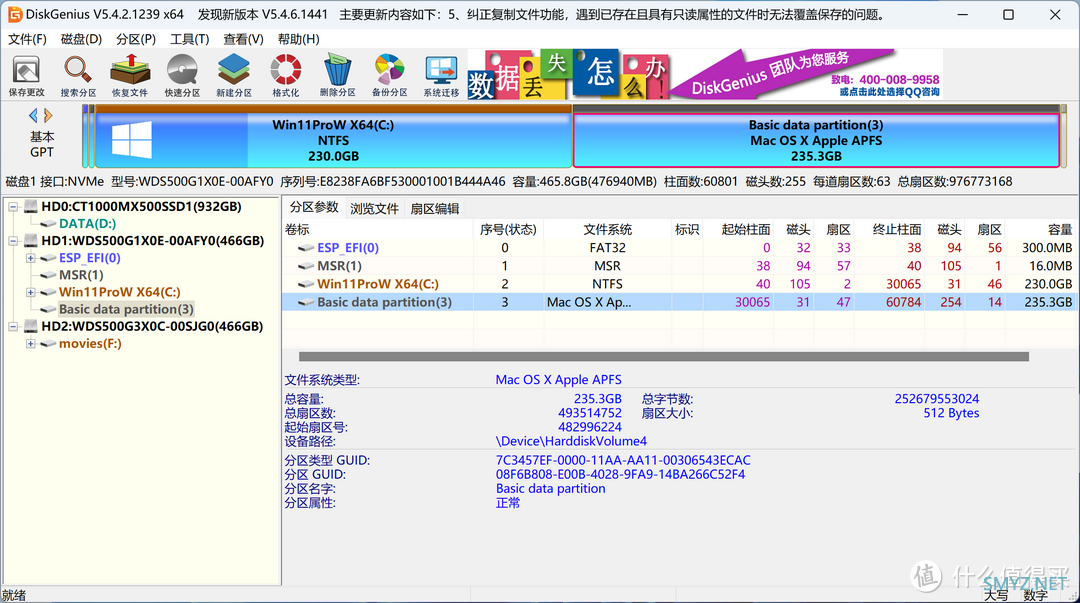
Task: Click the QQ consultation link in the banner
Action: (x=889, y=92)
